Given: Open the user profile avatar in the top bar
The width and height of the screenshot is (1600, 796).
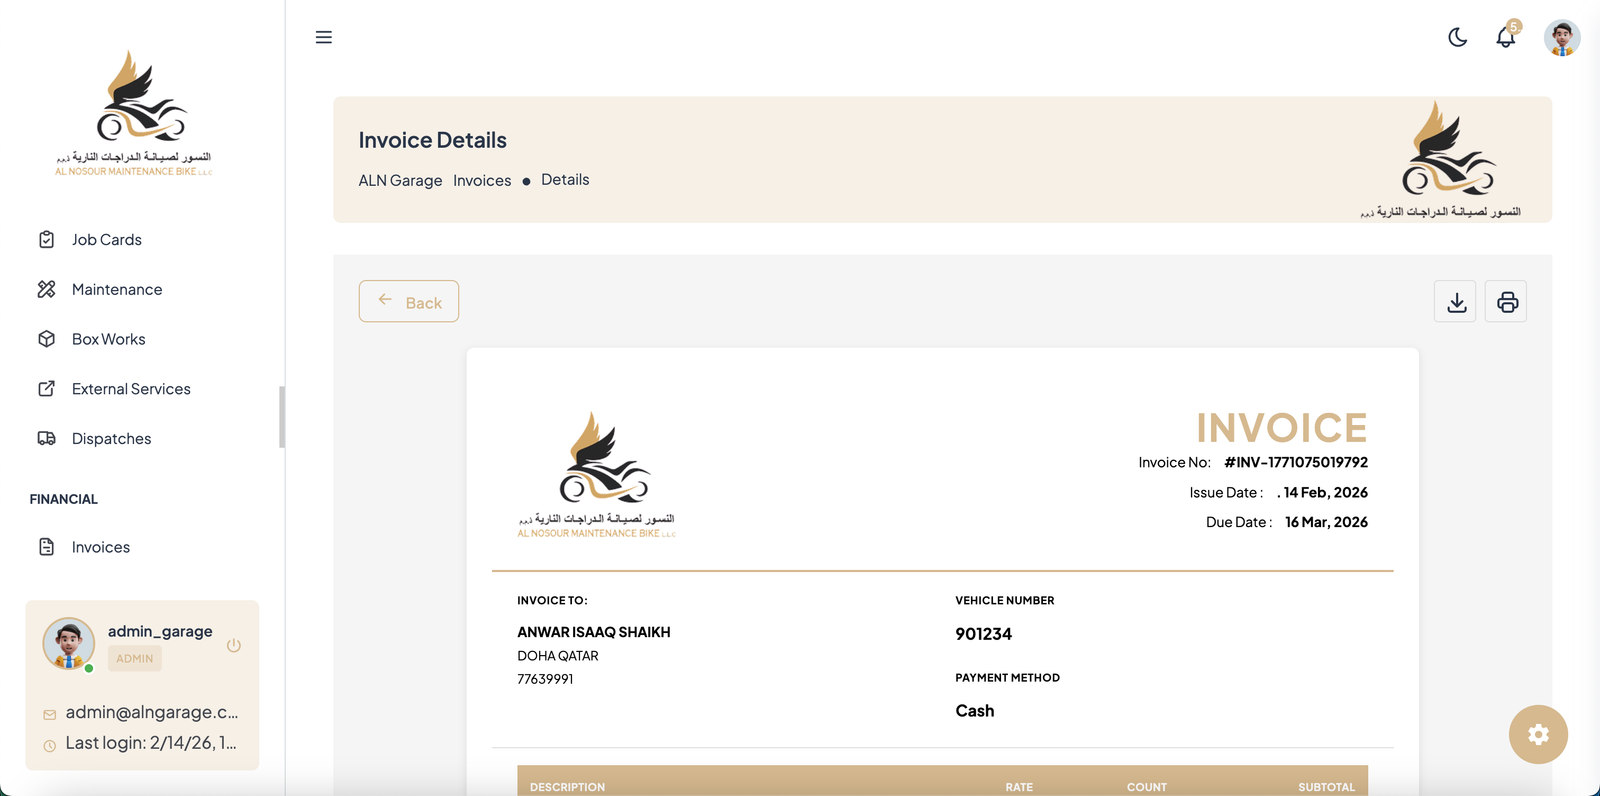Looking at the screenshot, I should point(1561,38).
